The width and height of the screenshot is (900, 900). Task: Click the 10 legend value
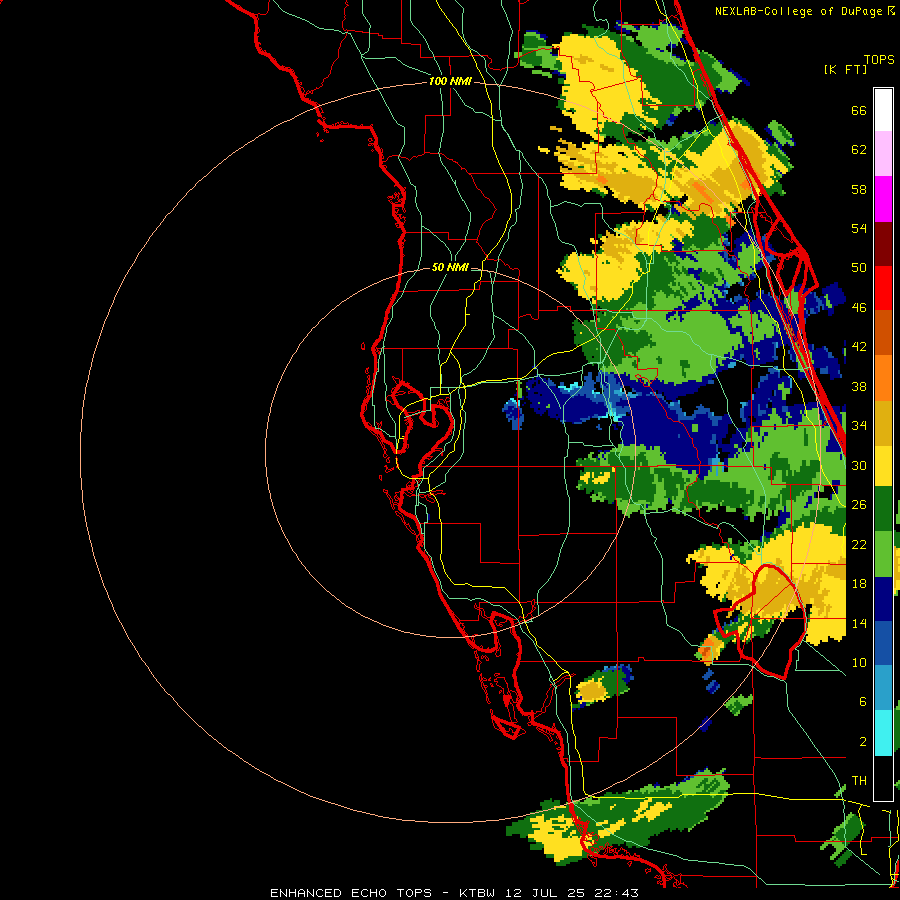[x=859, y=662]
